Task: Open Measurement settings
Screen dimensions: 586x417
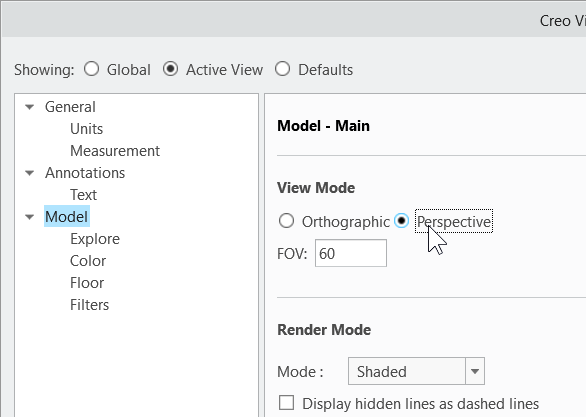Action: coord(115,151)
